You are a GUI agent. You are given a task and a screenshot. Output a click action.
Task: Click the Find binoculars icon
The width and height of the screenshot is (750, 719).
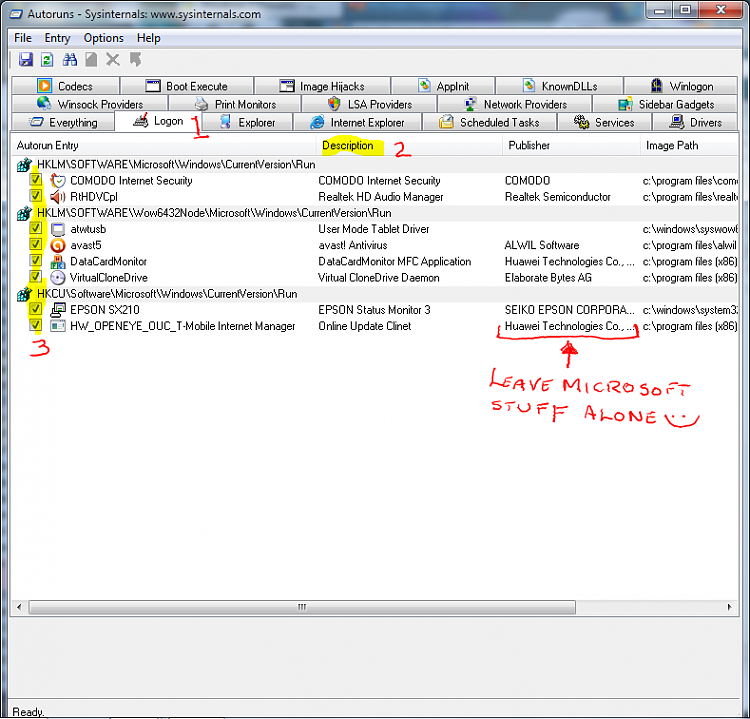(x=70, y=60)
